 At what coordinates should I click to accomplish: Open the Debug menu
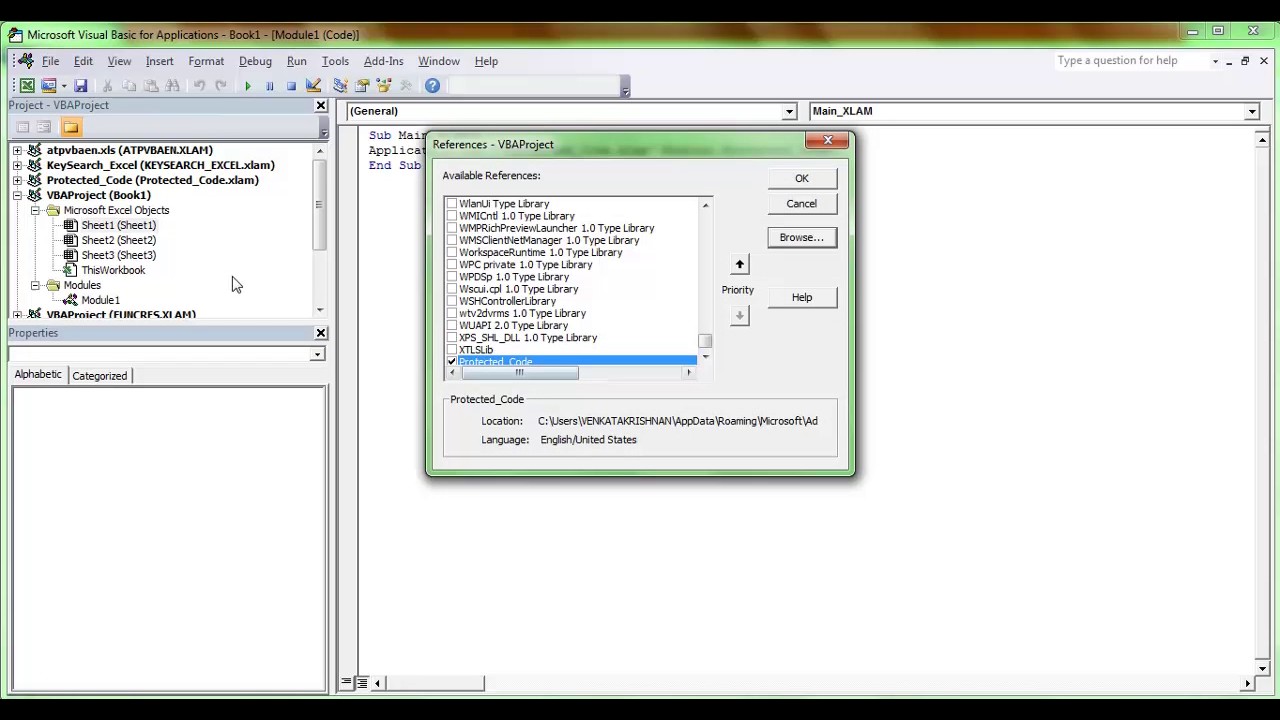tap(255, 61)
